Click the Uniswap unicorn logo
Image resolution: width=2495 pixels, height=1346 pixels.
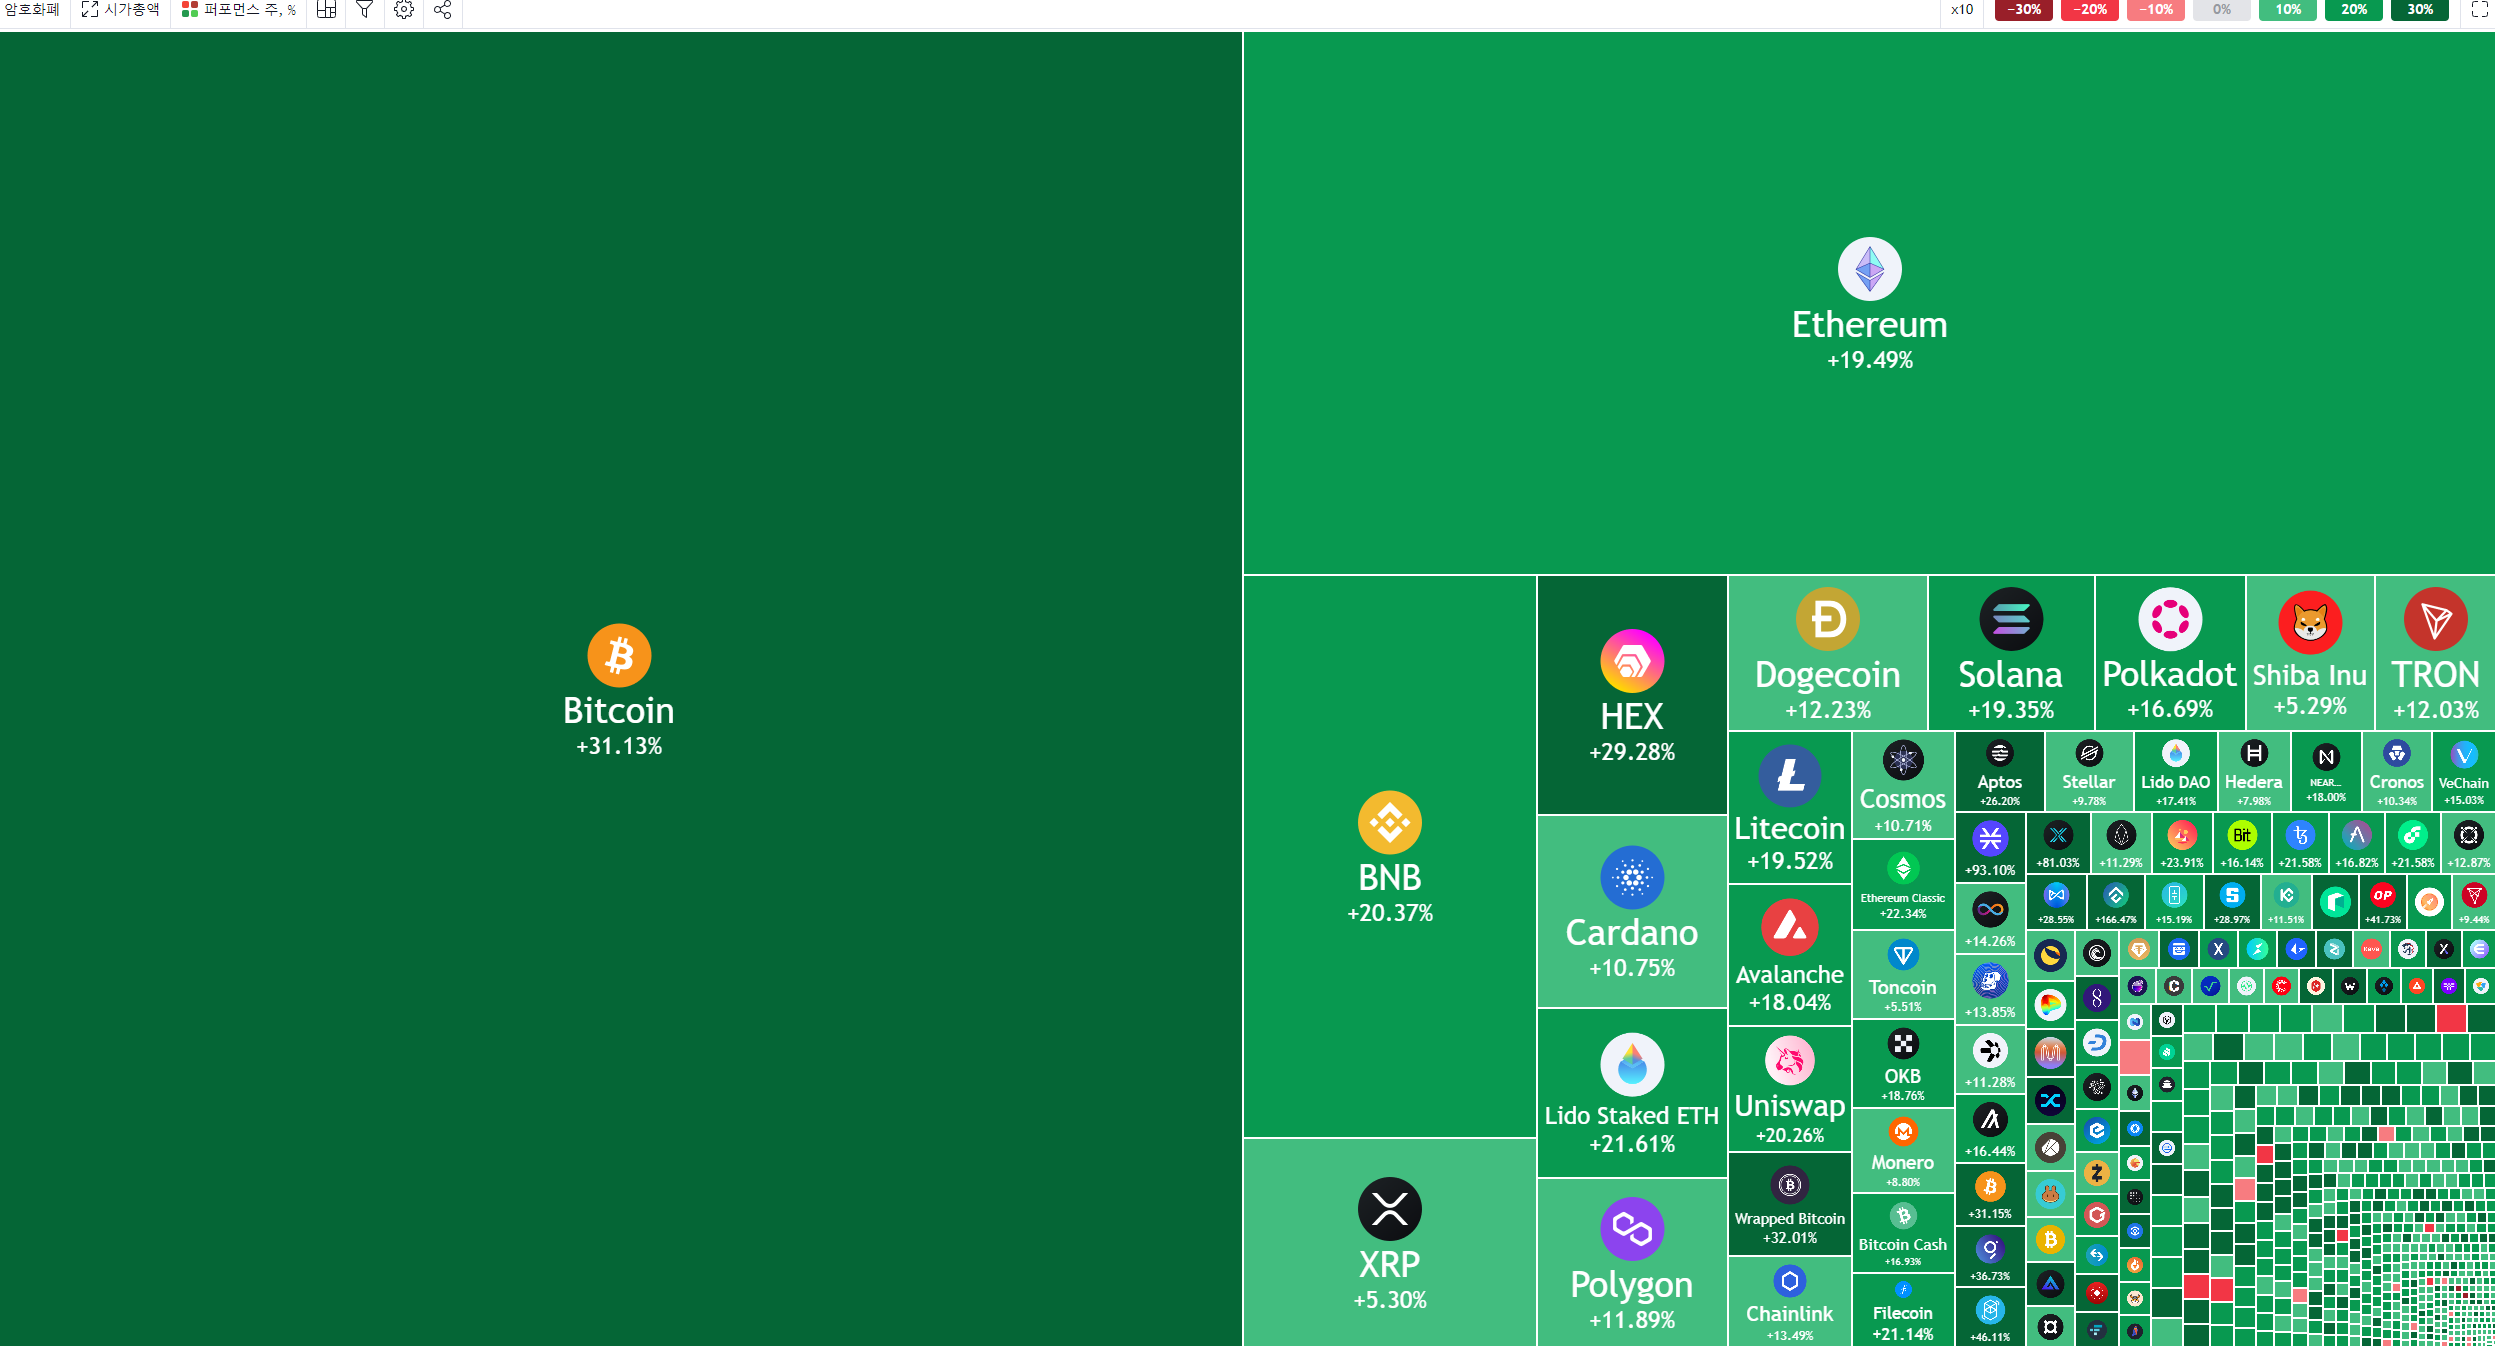(x=1790, y=1061)
